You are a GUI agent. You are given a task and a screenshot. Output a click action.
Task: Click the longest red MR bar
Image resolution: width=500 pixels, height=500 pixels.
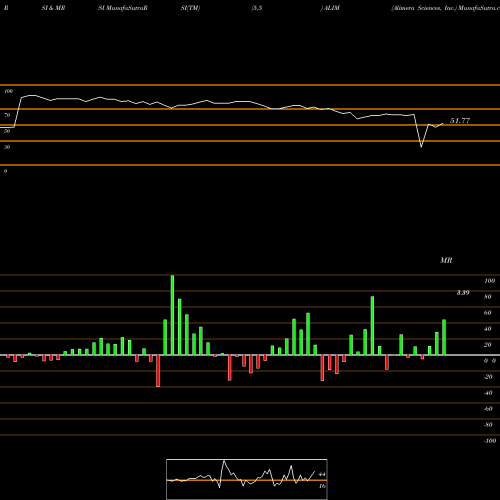158,371
